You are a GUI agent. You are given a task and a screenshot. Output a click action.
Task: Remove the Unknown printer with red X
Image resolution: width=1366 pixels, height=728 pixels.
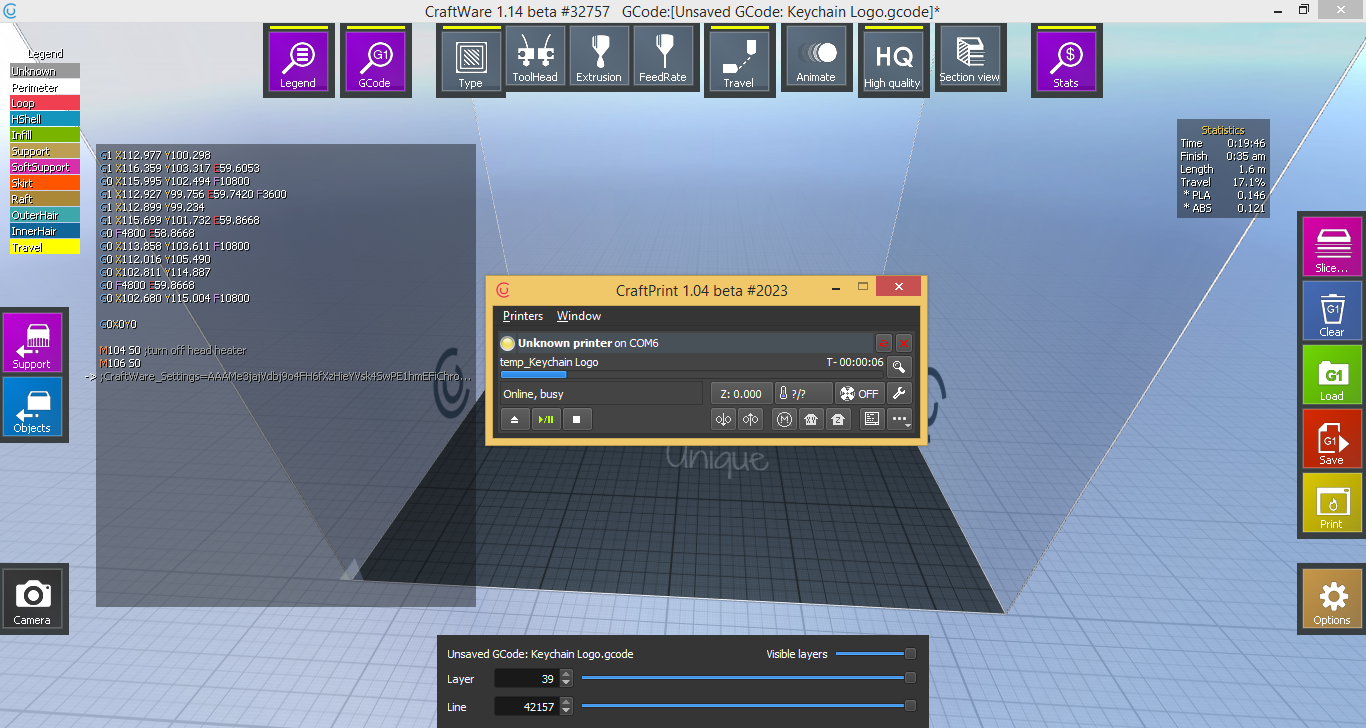click(903, 343)
